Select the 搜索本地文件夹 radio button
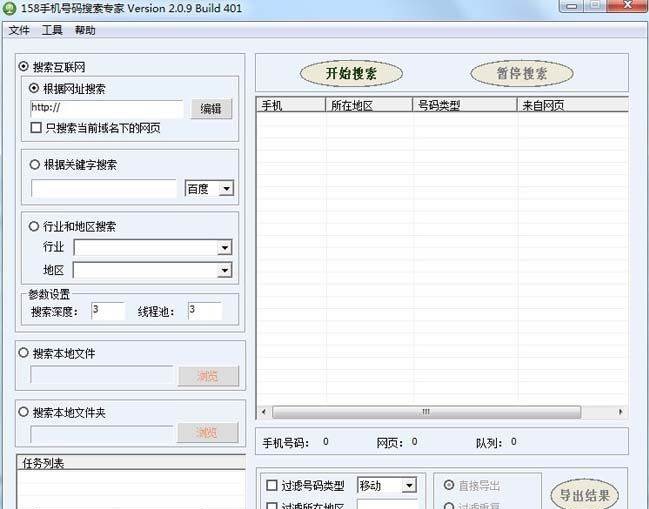This screenshot has width=649, height=509. coord(24,412)
